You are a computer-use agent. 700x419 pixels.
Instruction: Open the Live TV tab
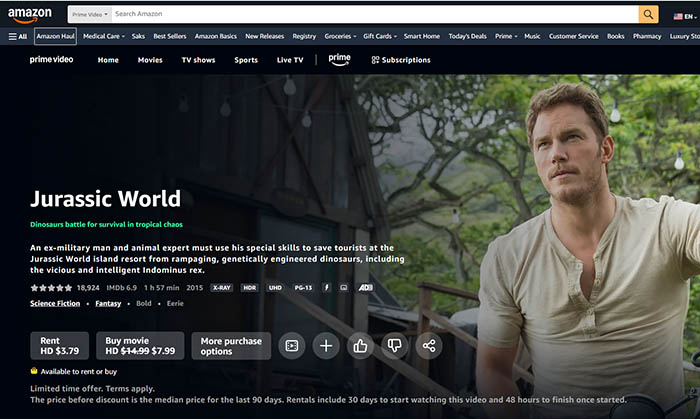coord(290,60)
